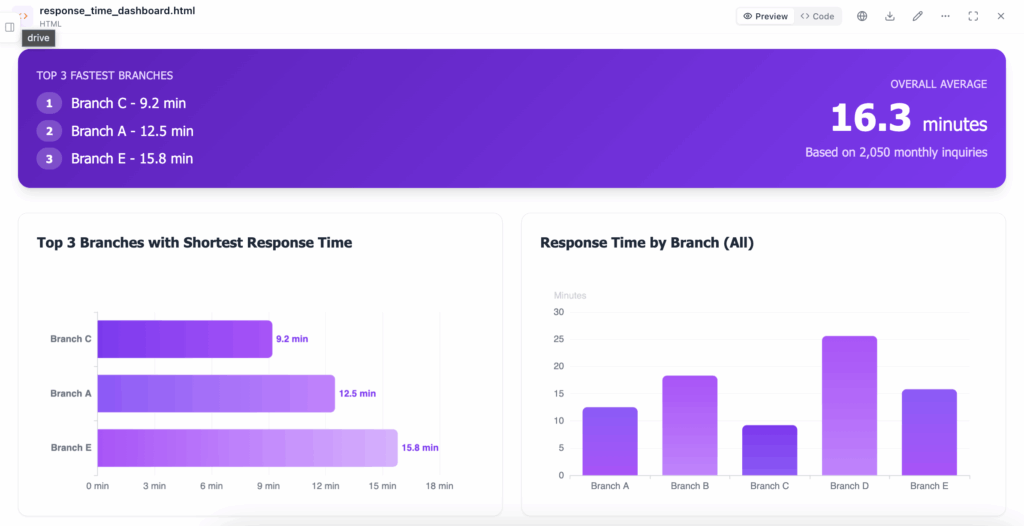Click the 'OVERALL AVERAGE' label
The height and width of the screenshot is (526, 1024).
[x=938, y=84]
